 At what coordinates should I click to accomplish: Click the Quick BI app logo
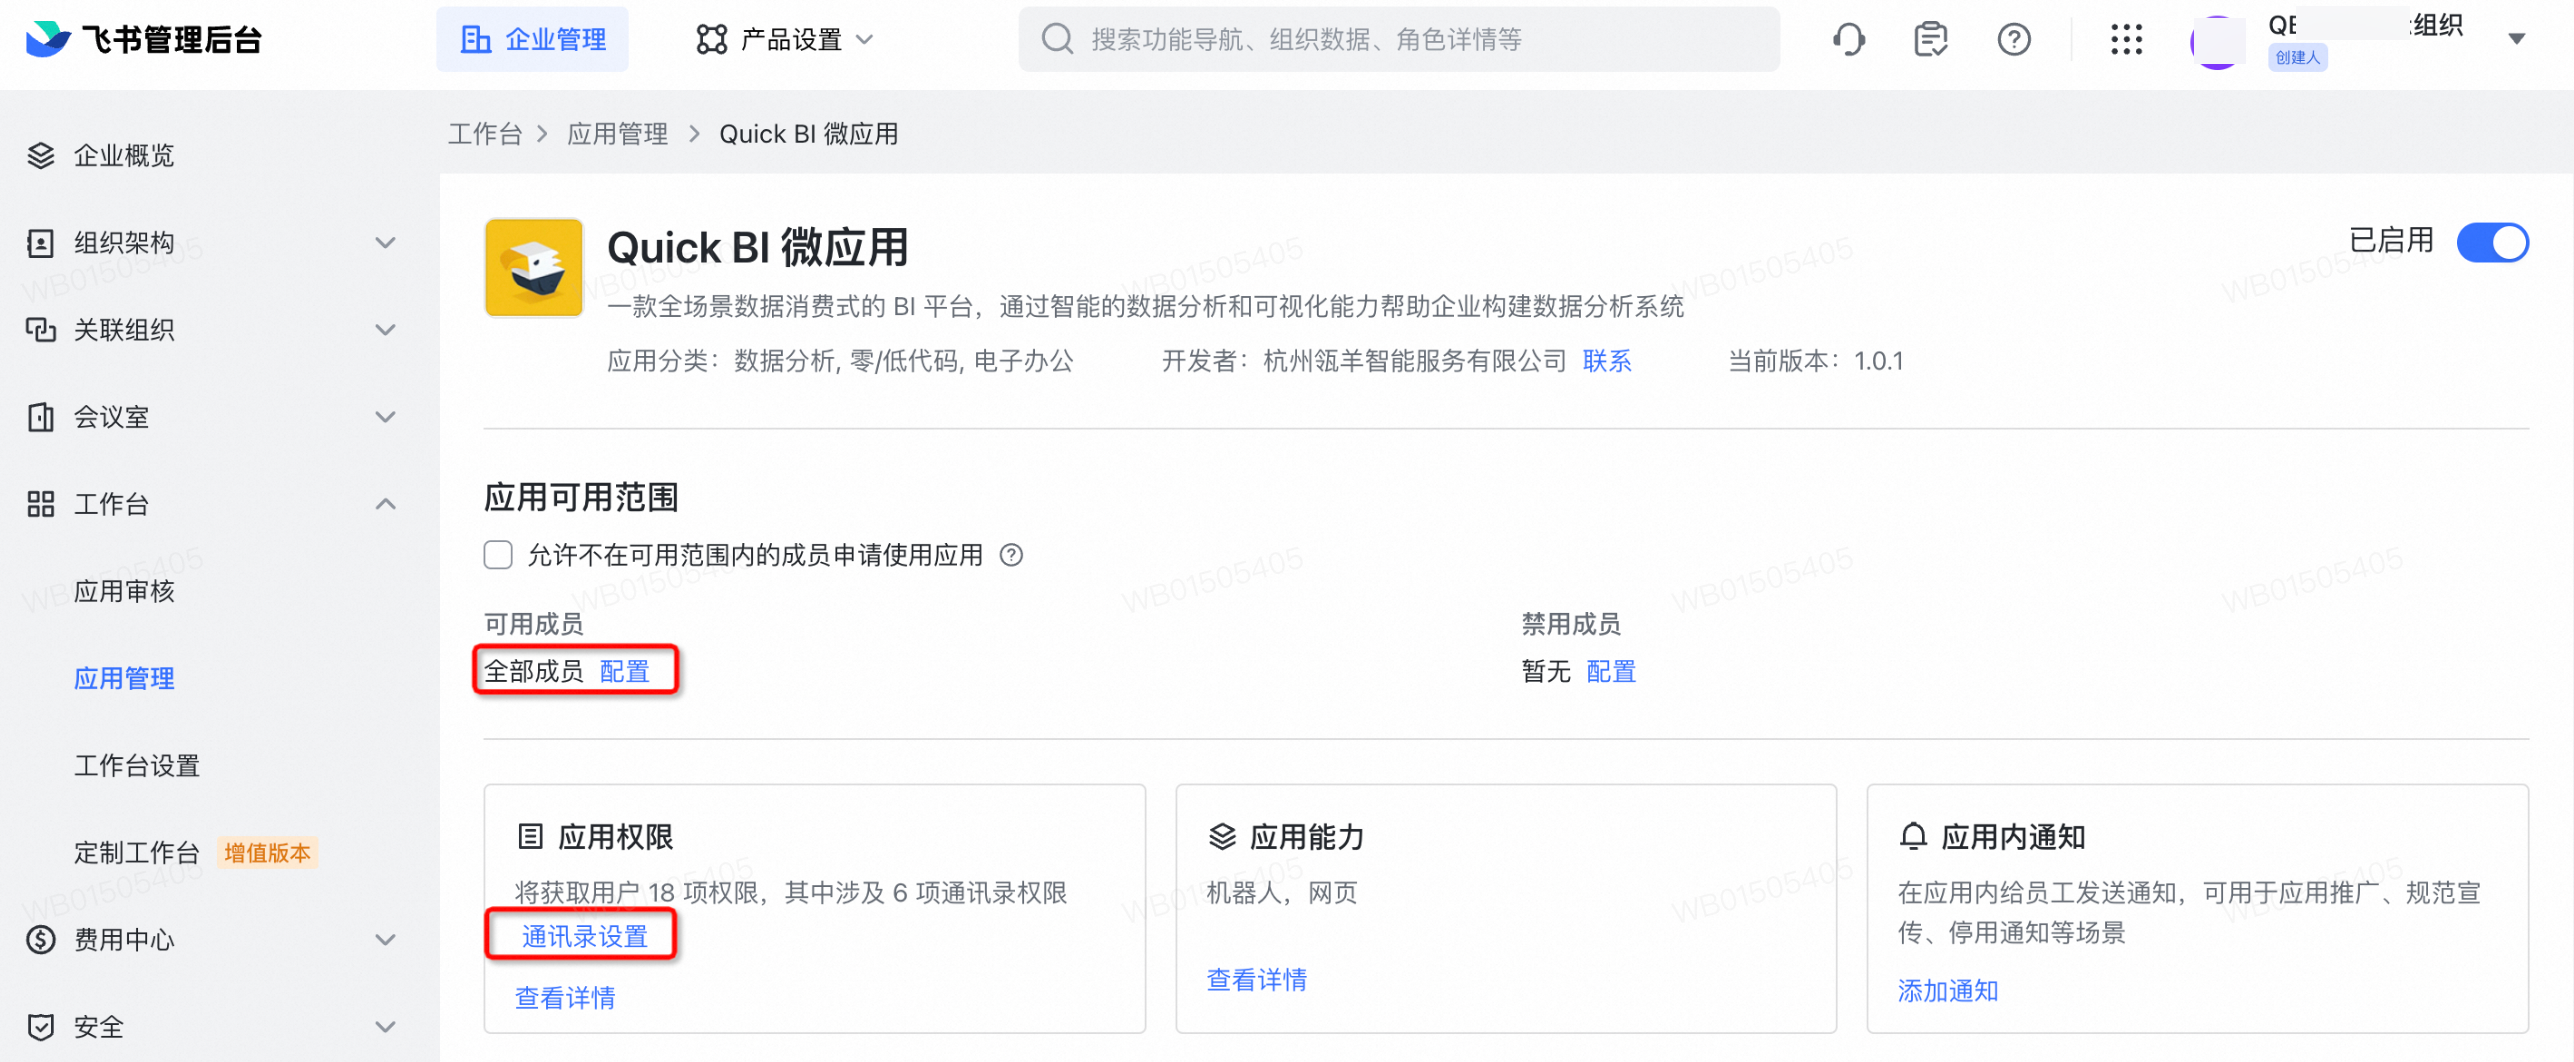click(x=534, y=268)
